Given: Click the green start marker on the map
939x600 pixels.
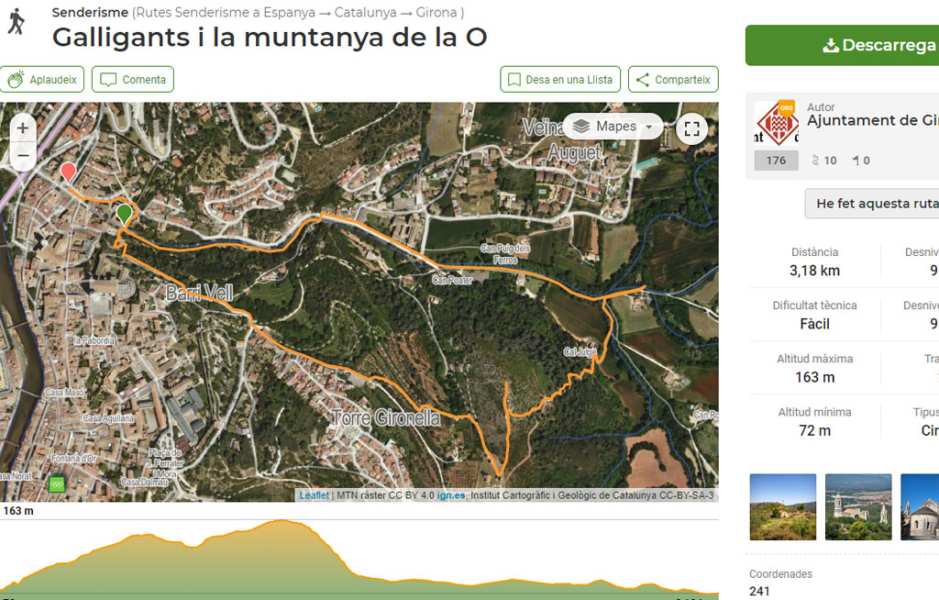Looking at the screenshot, I should click(x=125, y=211).
